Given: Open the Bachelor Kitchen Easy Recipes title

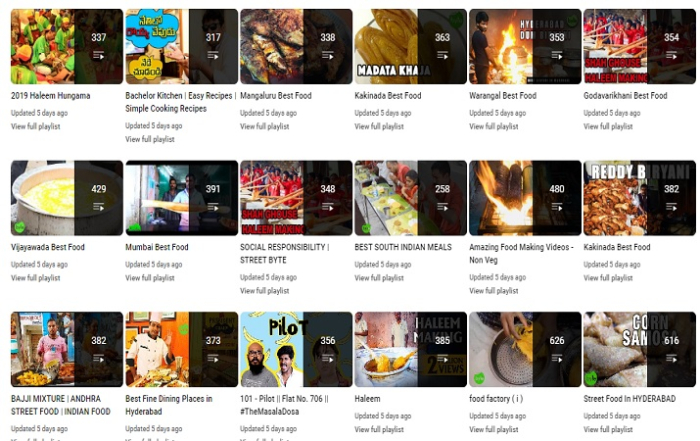Looking at the screenshot, I should click(181, 102).
